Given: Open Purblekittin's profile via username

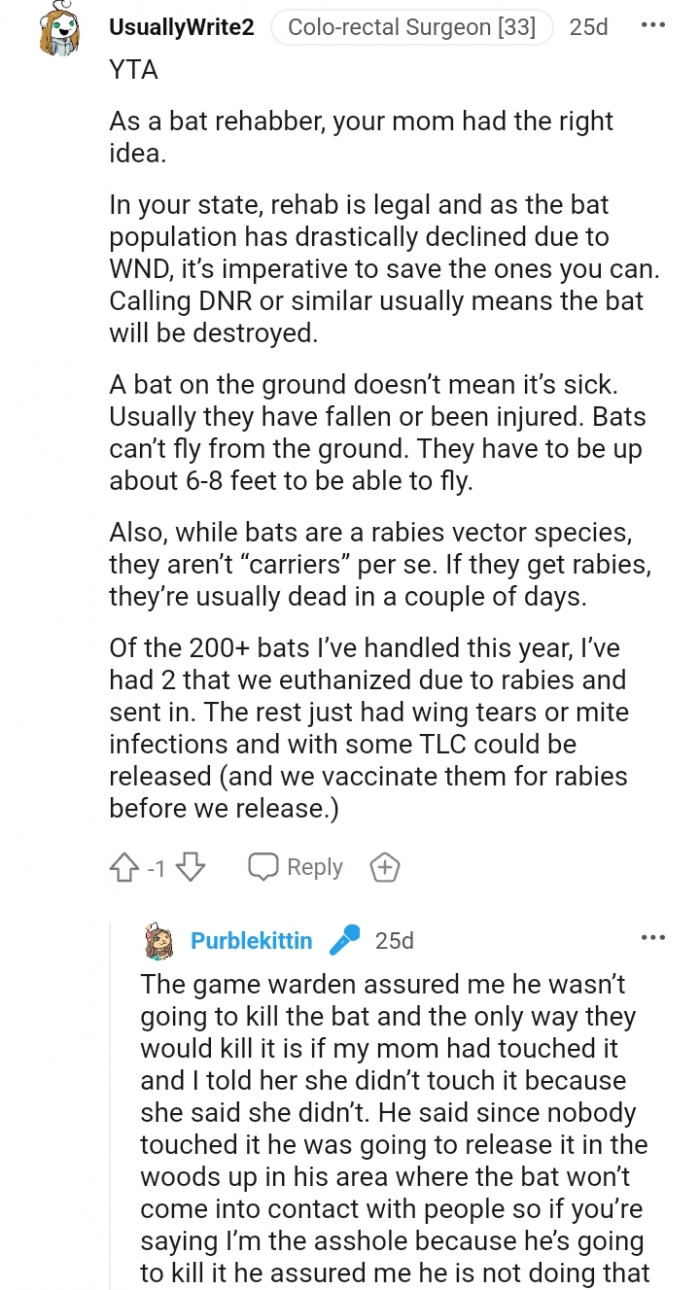Looking at the screenshot, I should tap(251, 941).
